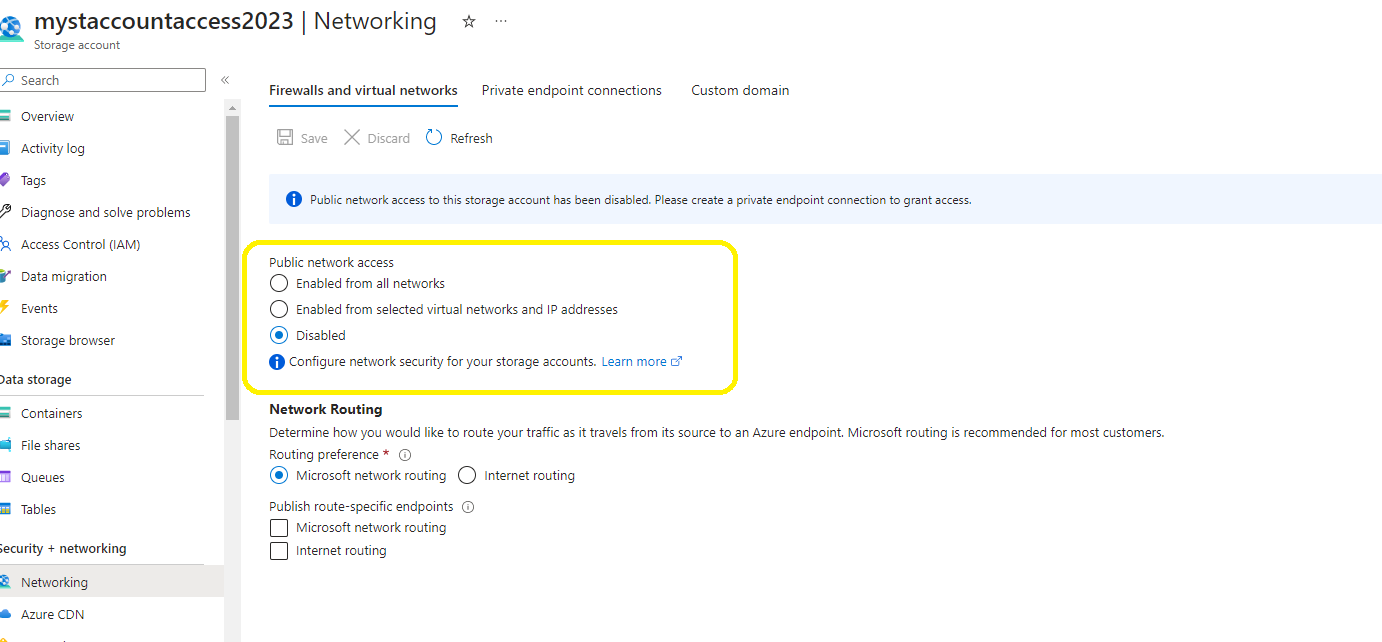Collapse the left navigation pane
The width and height of the screenshot is (1382, 642).
(224, 79)
